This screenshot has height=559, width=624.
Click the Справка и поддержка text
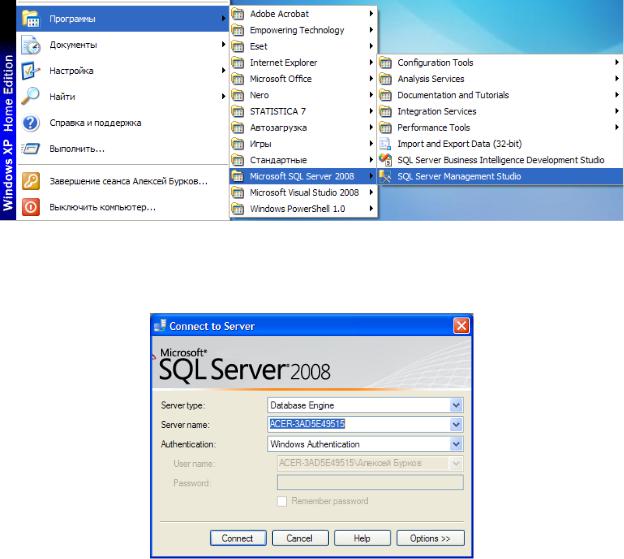click(95, 123)
